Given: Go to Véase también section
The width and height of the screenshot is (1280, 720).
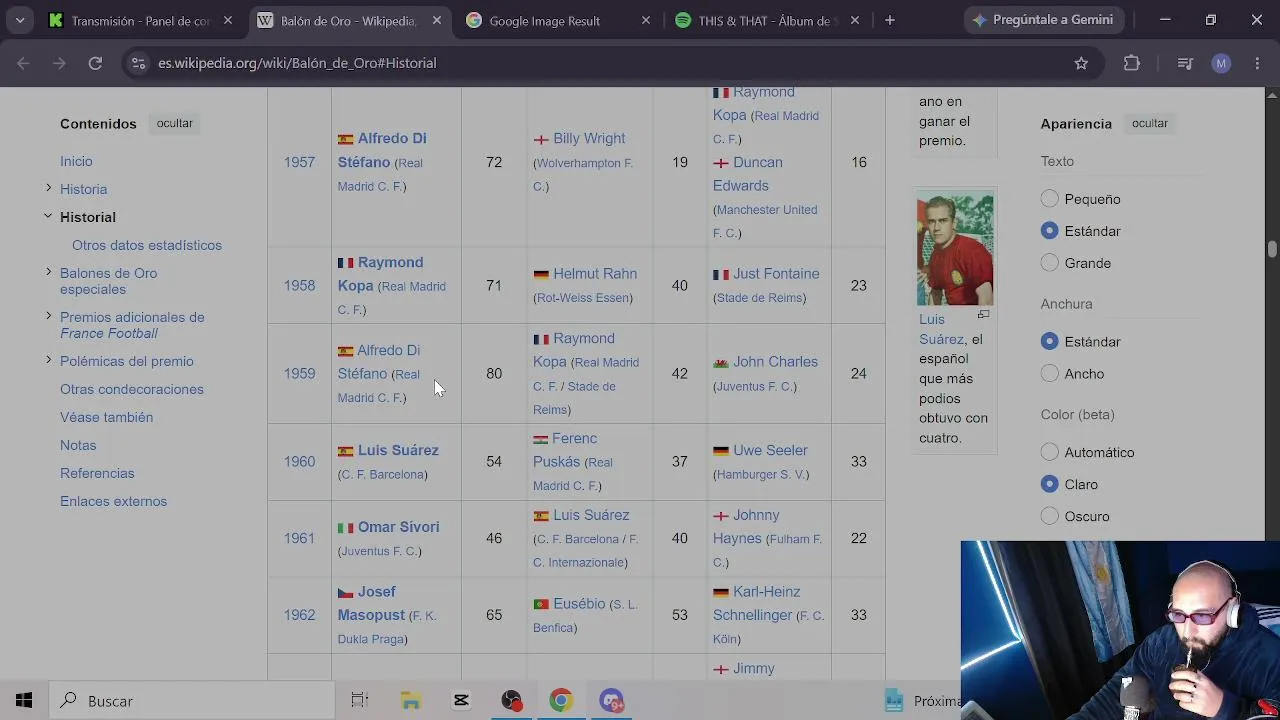Looking at the screenshot, I should pyautogui.click(x=106, y=417).
